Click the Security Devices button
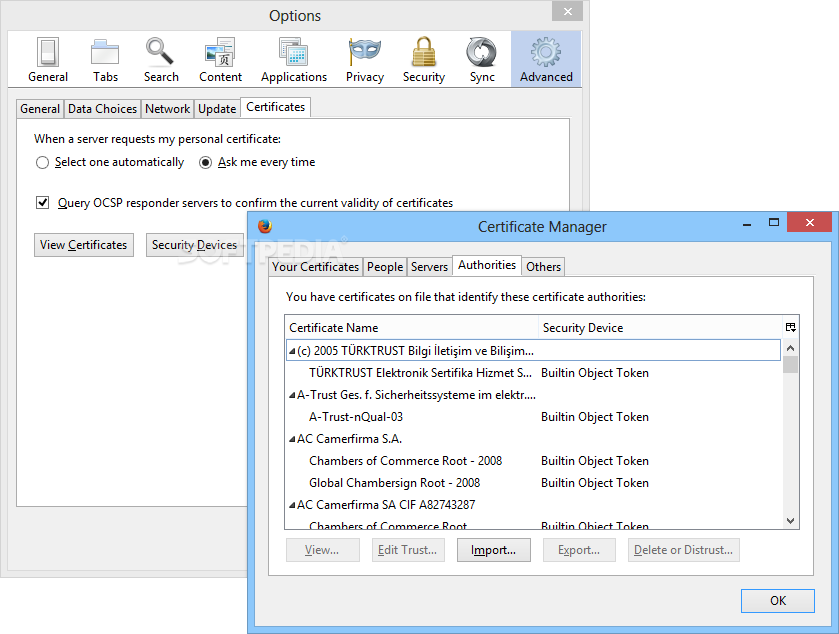This screenshot has height=634, width=839. pyautogui.click(x=195, y=245)
